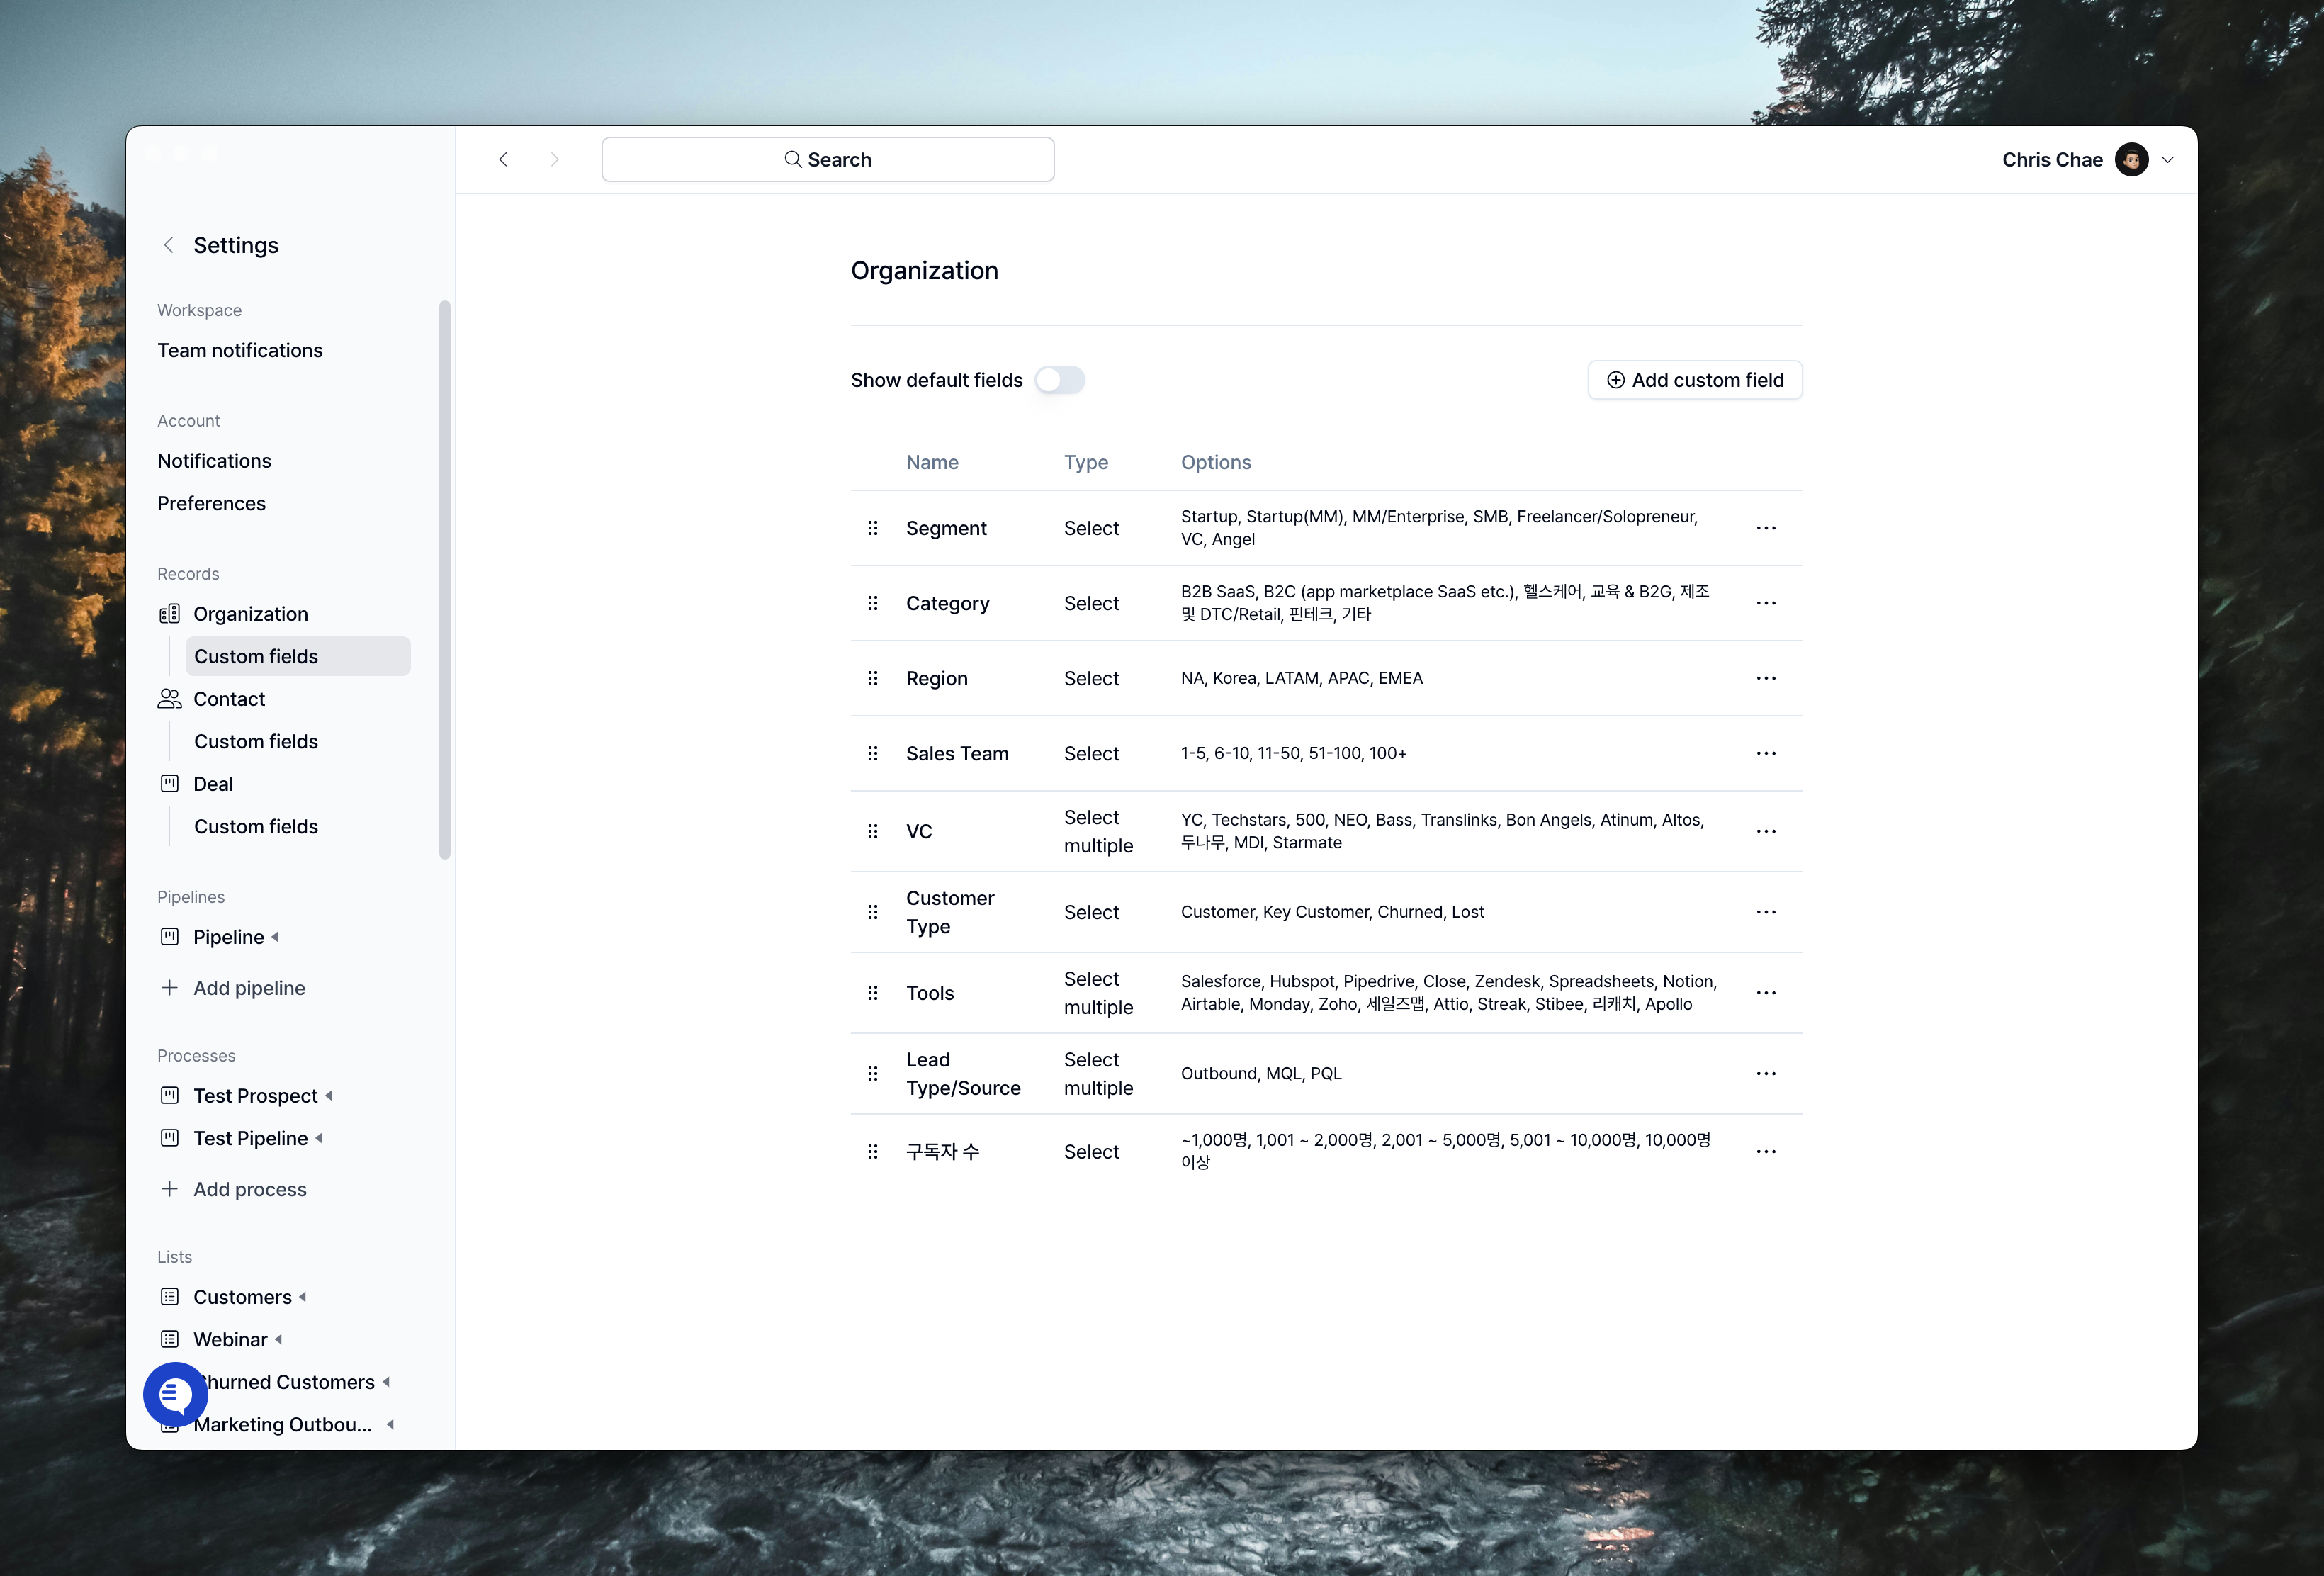This screenshot has height=1576, width=2324.
Task: Open three-dot menu for Tools field
Action: click(1766, 993)
